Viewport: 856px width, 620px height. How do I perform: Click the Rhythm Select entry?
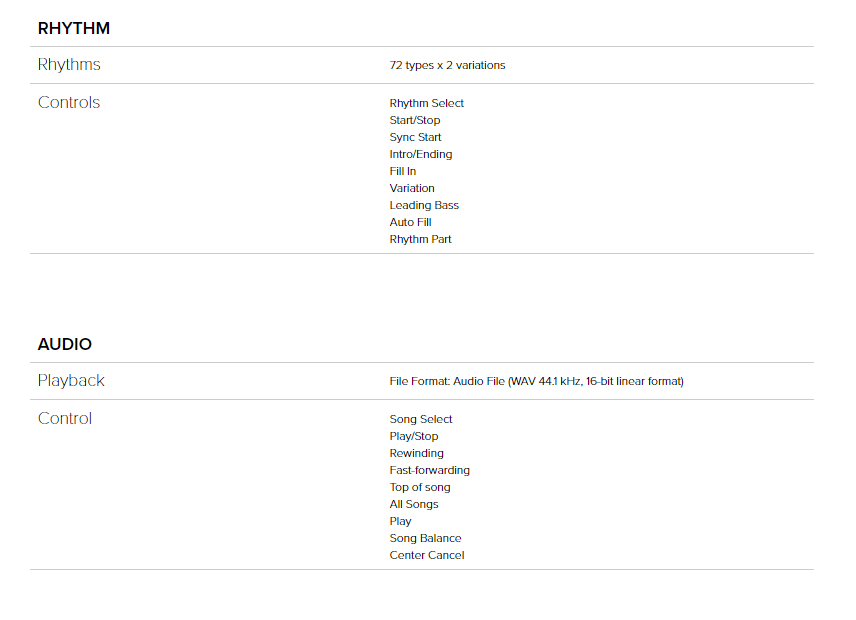(x=426, y=104)
